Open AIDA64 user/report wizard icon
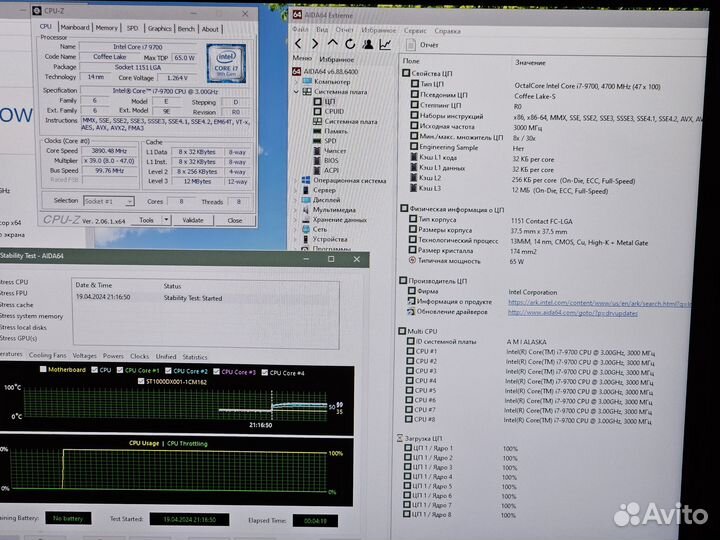 point(368,44)
